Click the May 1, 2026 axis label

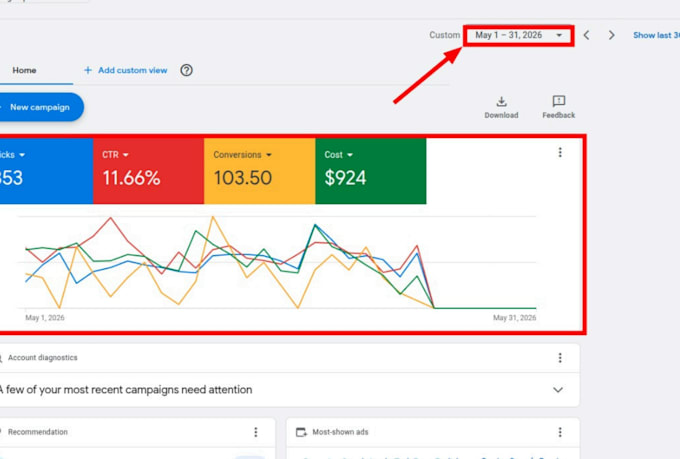pyautogui.click(x=45, y=318)
